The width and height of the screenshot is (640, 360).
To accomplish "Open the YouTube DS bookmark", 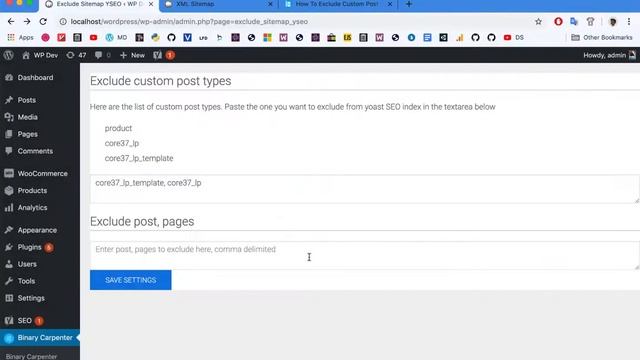I will pyautogui.click(x=513, y=38).
